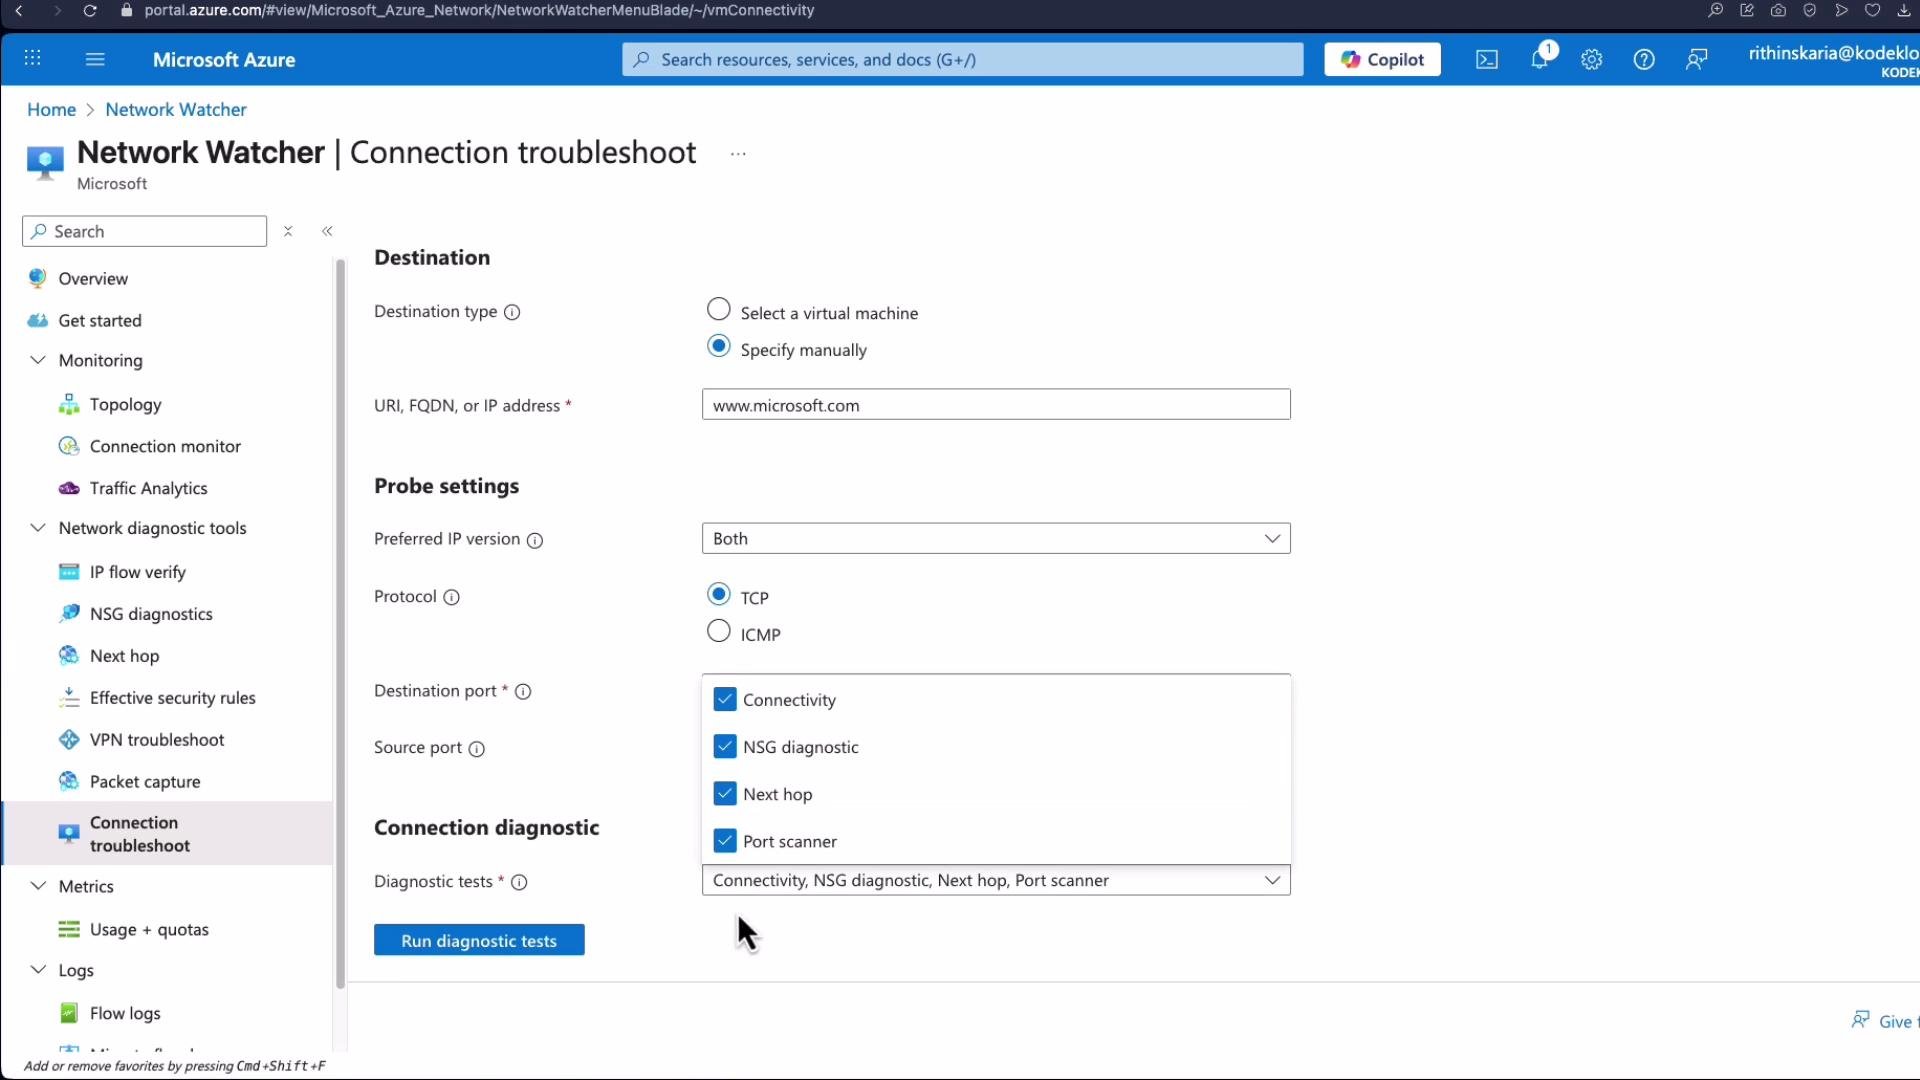Open Next hop in the sidebar
This screenshot has width=1920, height=1080.
coord(124,656)
